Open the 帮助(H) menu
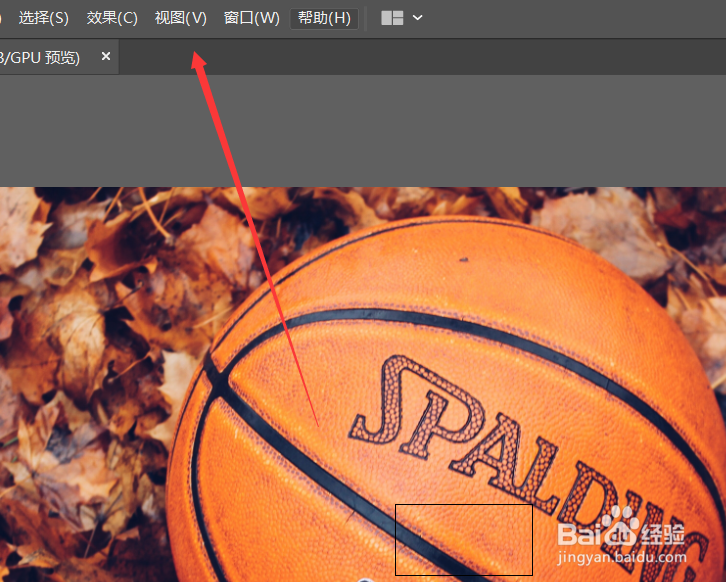 coord(324,19)
